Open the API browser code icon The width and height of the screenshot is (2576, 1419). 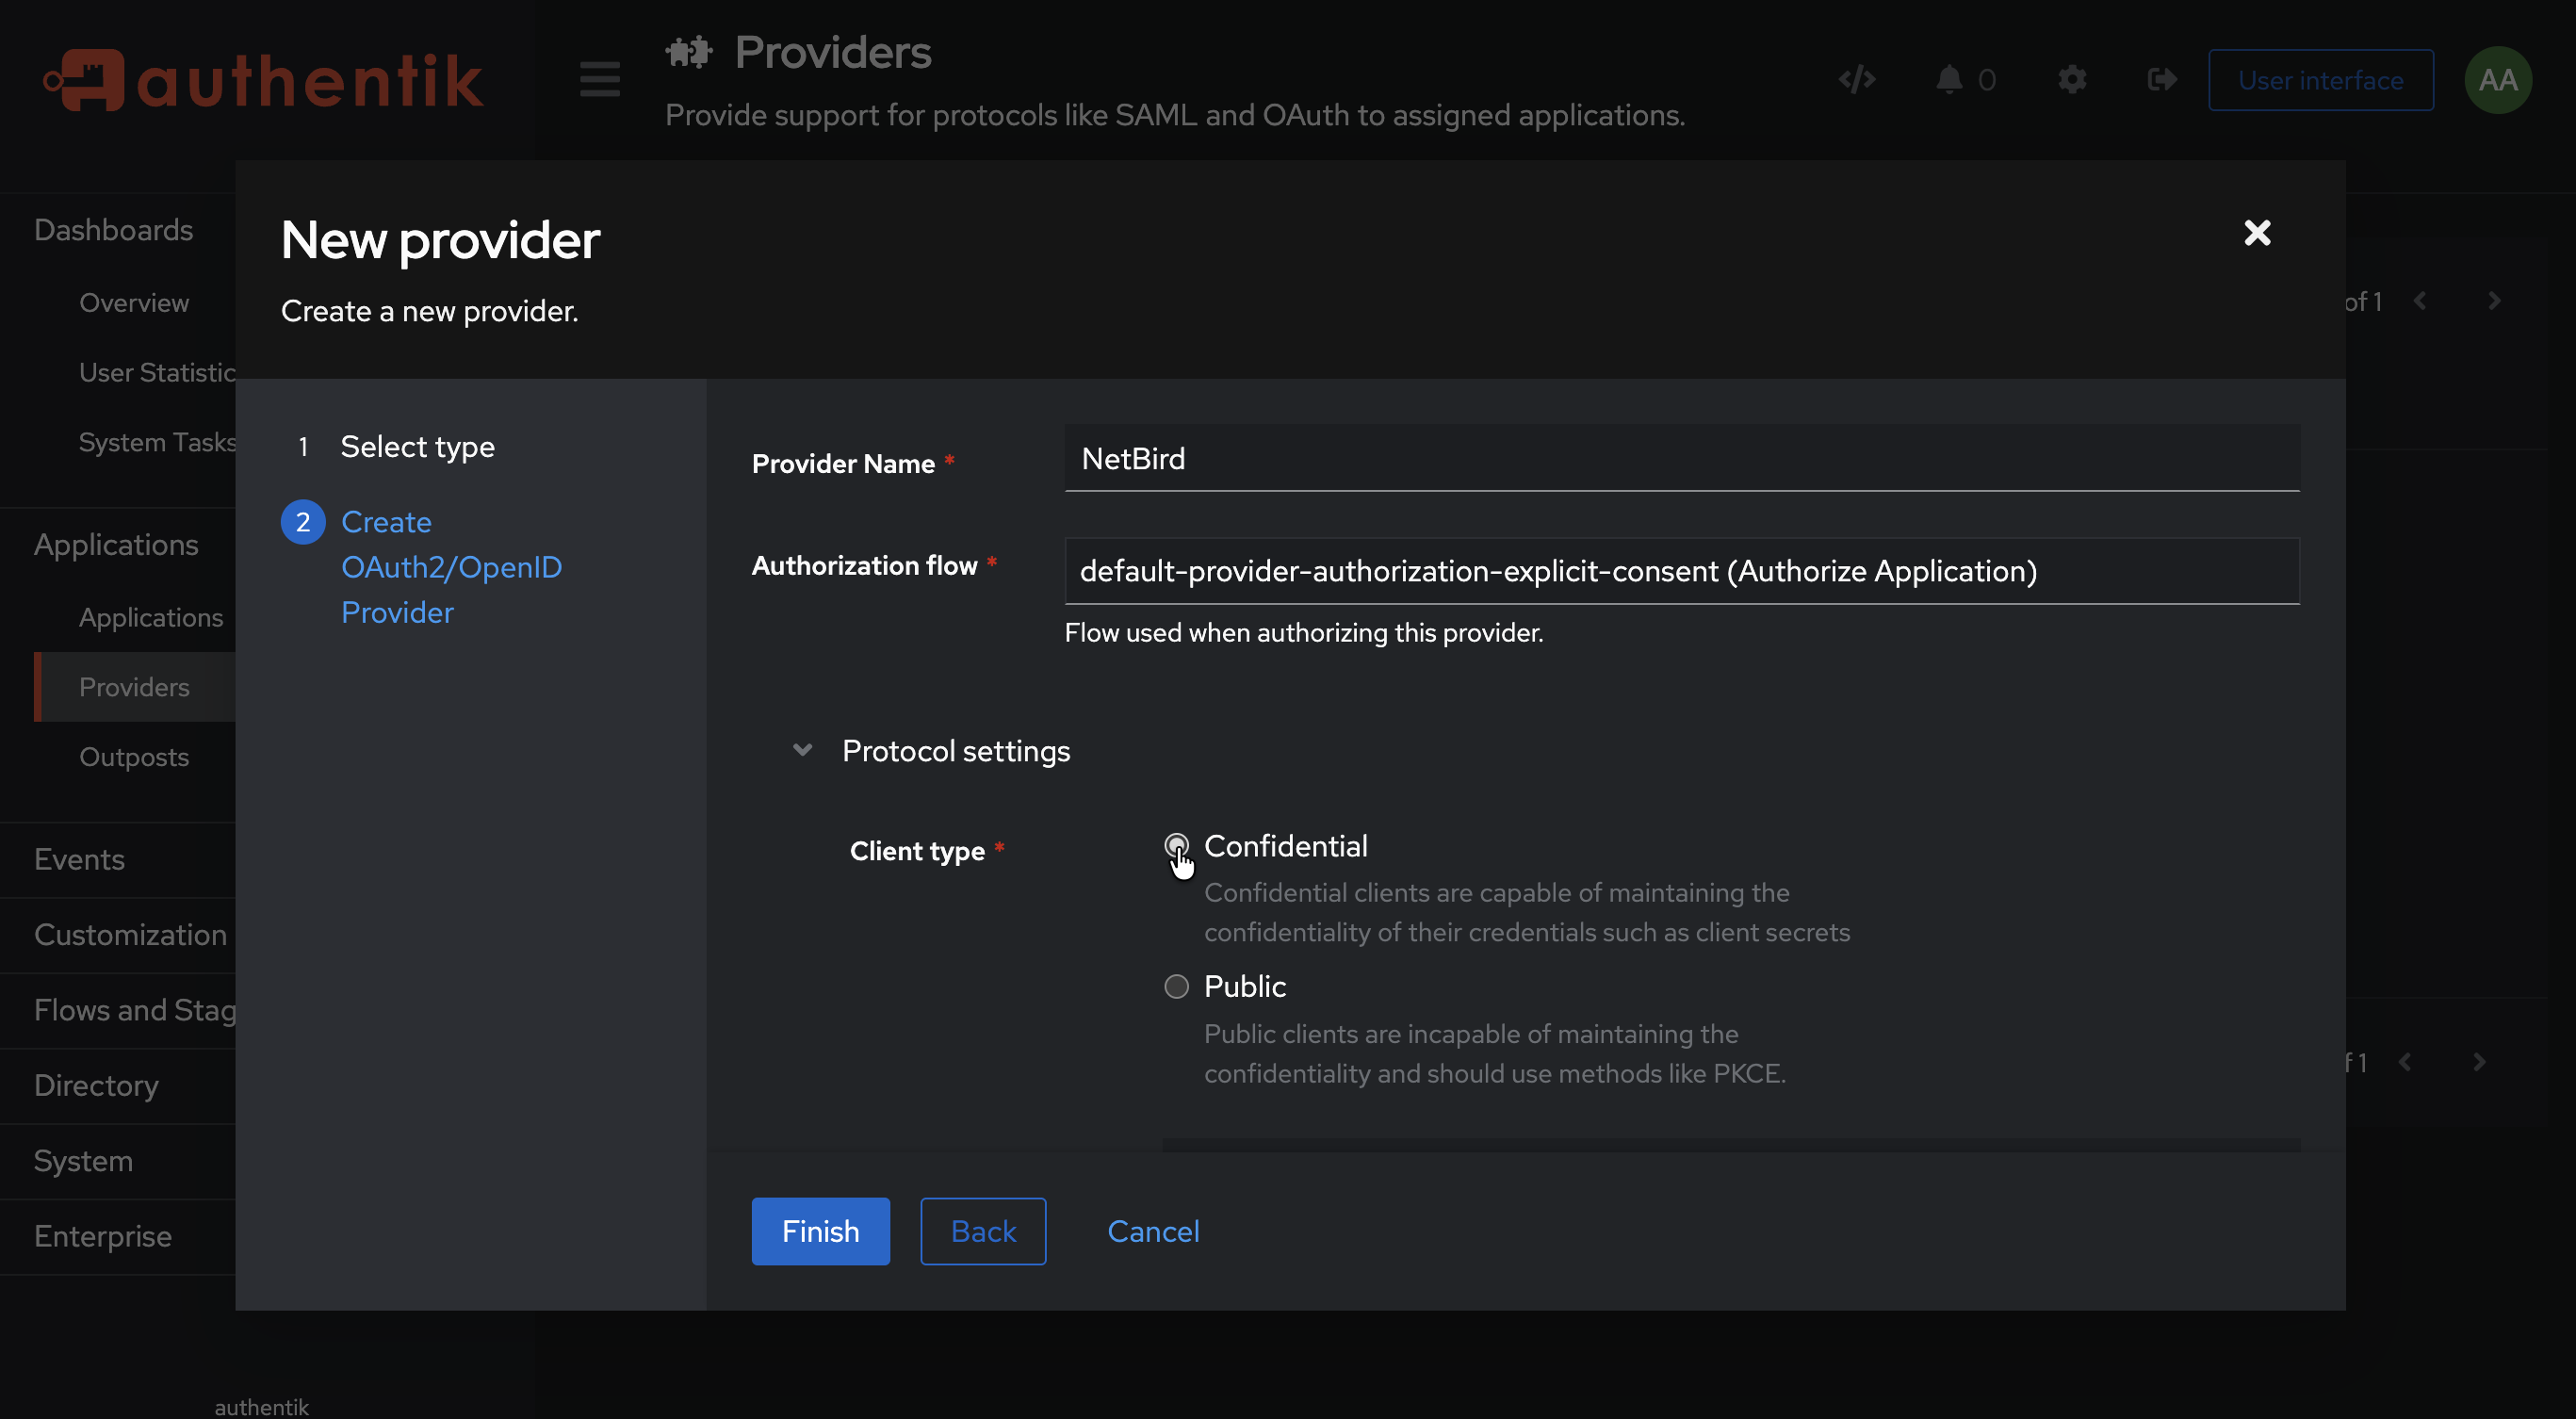coord(1856,80)
